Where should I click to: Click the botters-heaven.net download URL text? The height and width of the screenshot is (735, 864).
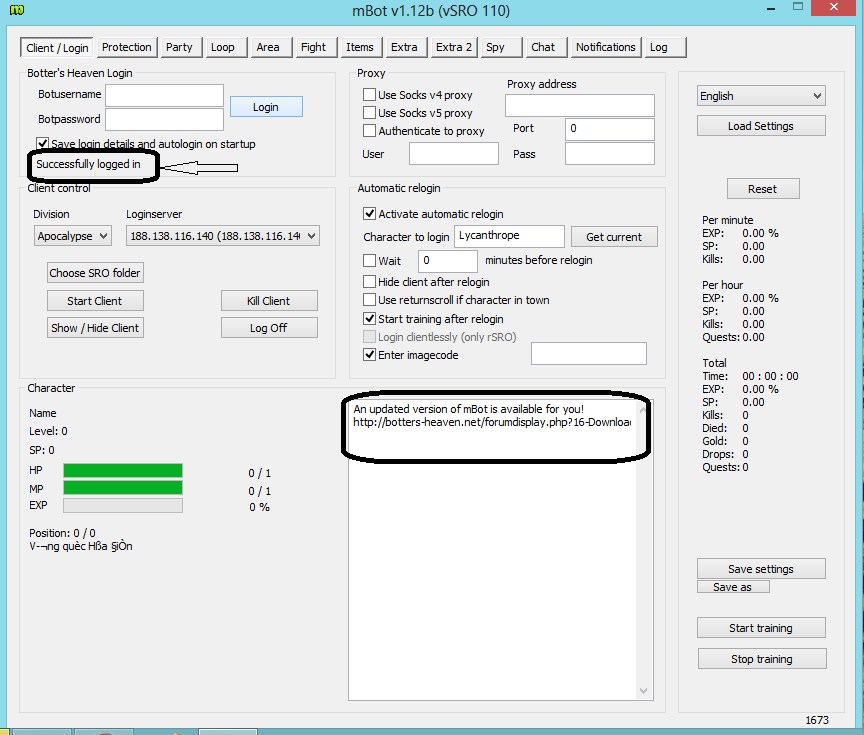(492, 423)
